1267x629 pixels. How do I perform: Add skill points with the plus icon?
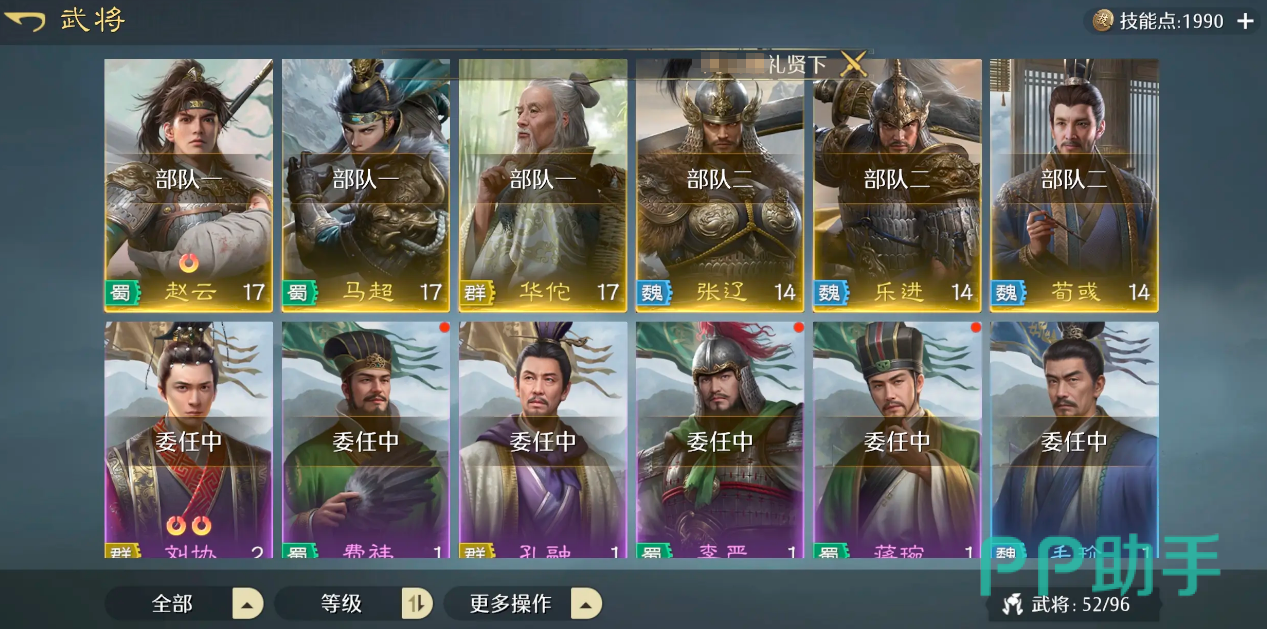click(x=1245, y=21)
